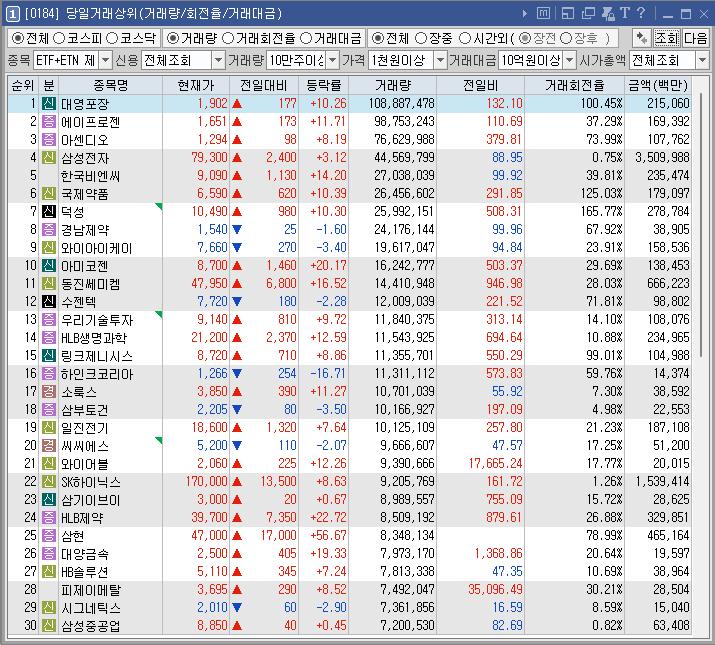
Task: Click the screen layout icon in title bar
Action: point(568,13)
